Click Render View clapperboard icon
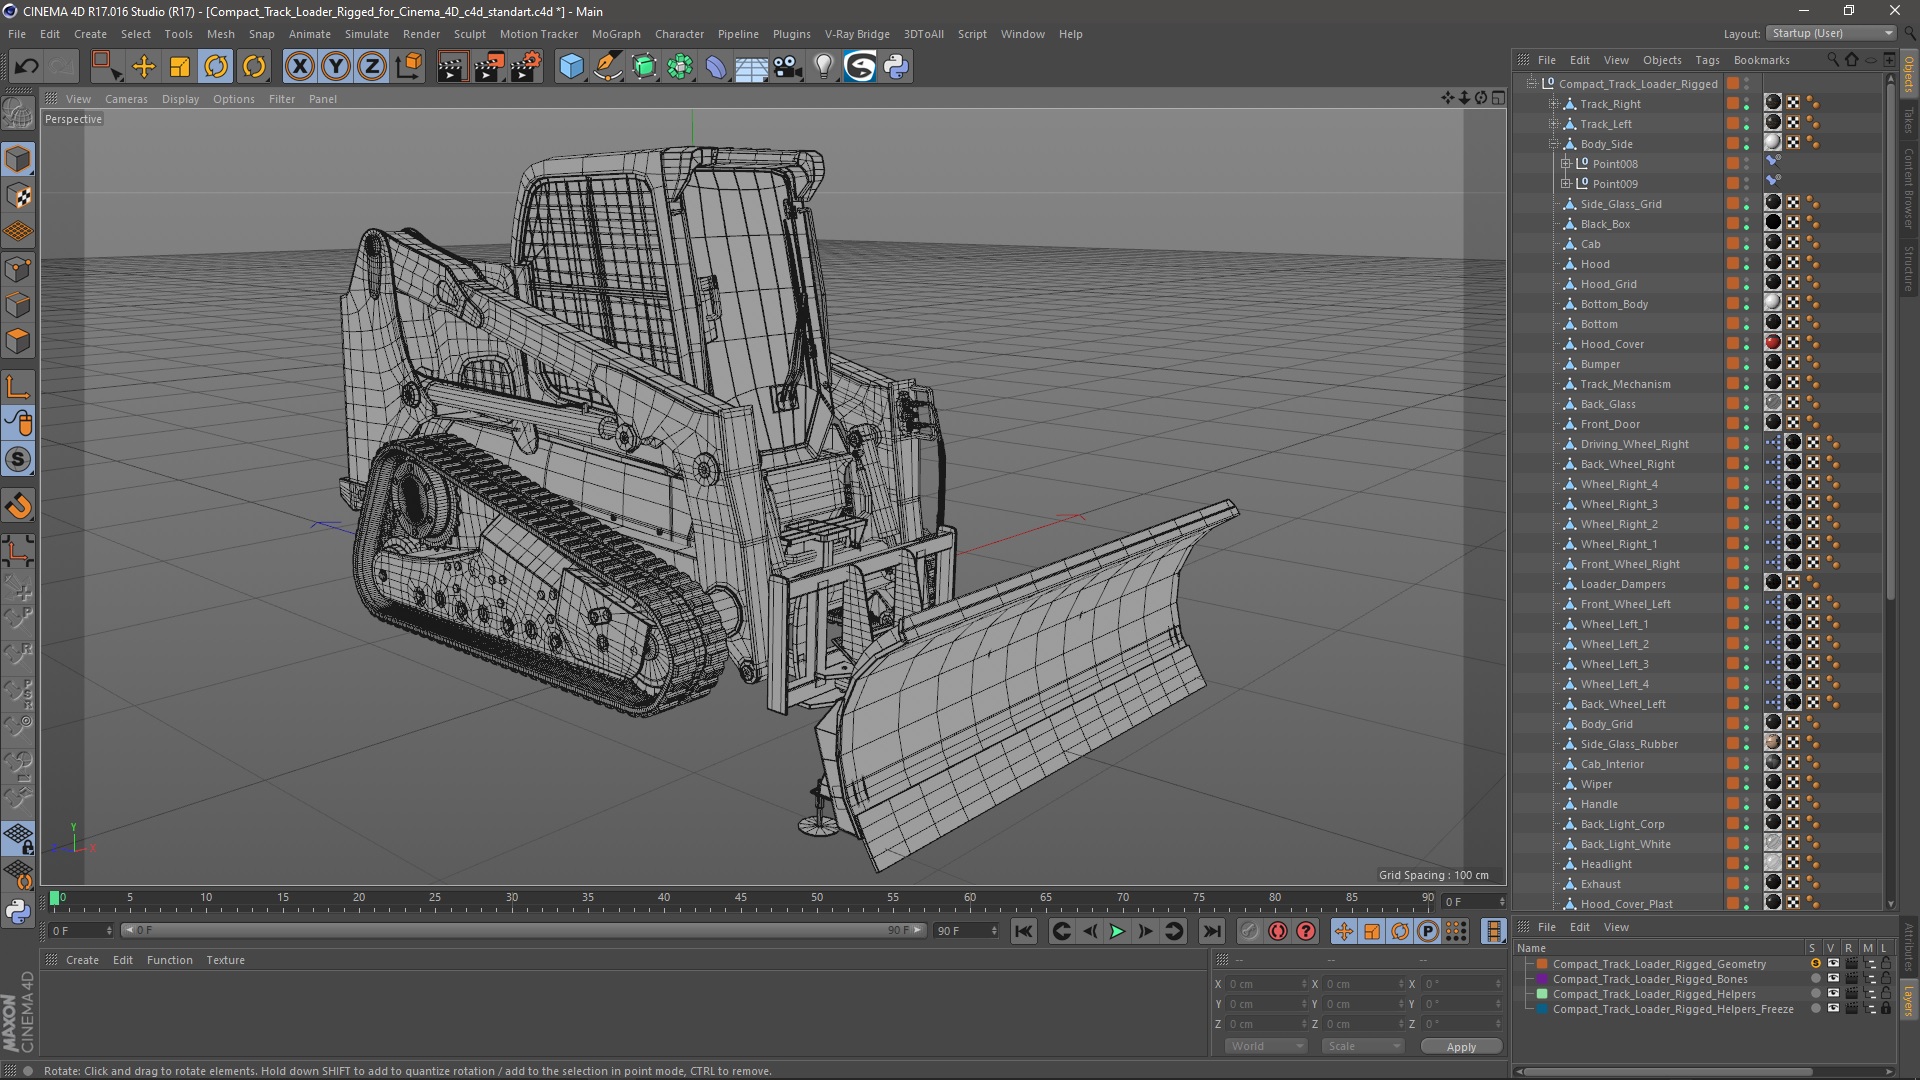Image resolution: width=1920 pixels, height=1080 pixels. point(452,67)
